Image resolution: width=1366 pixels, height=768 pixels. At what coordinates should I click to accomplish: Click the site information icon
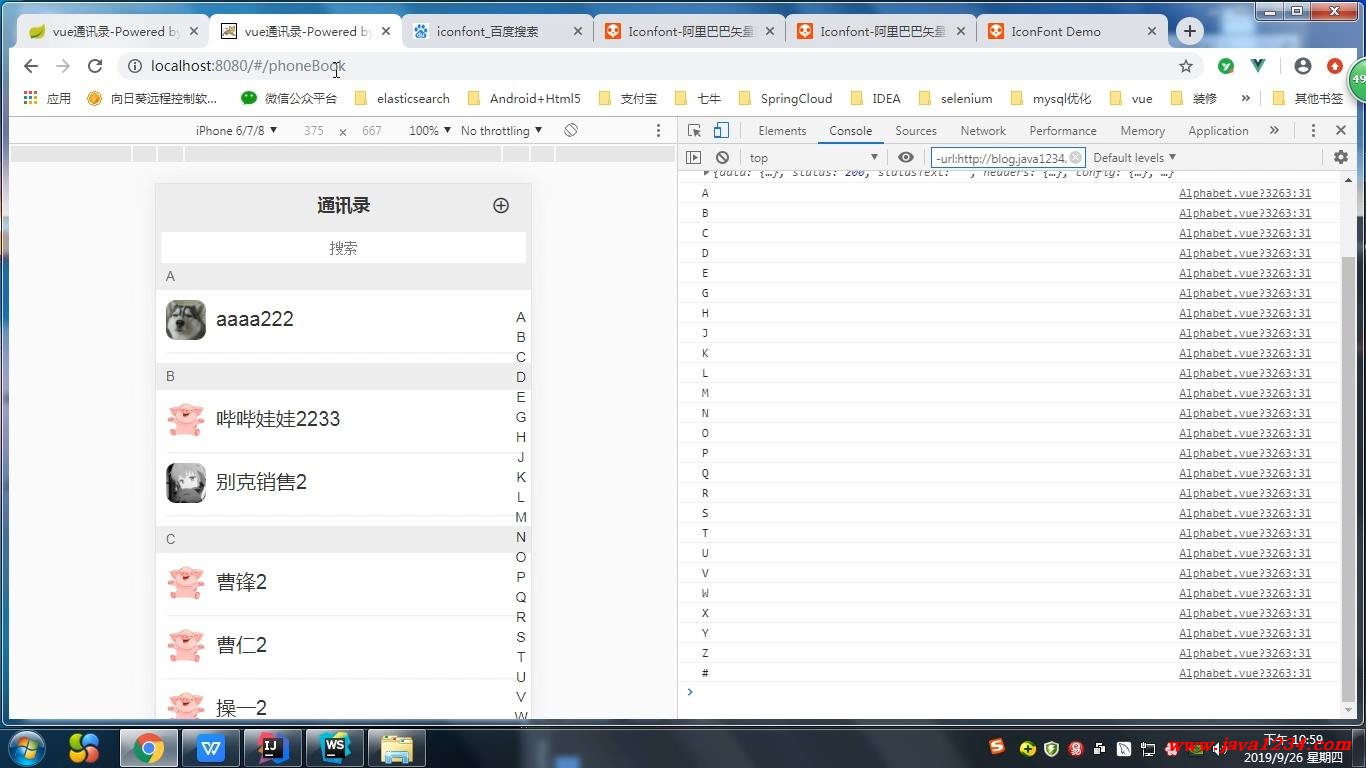[135, 66]
